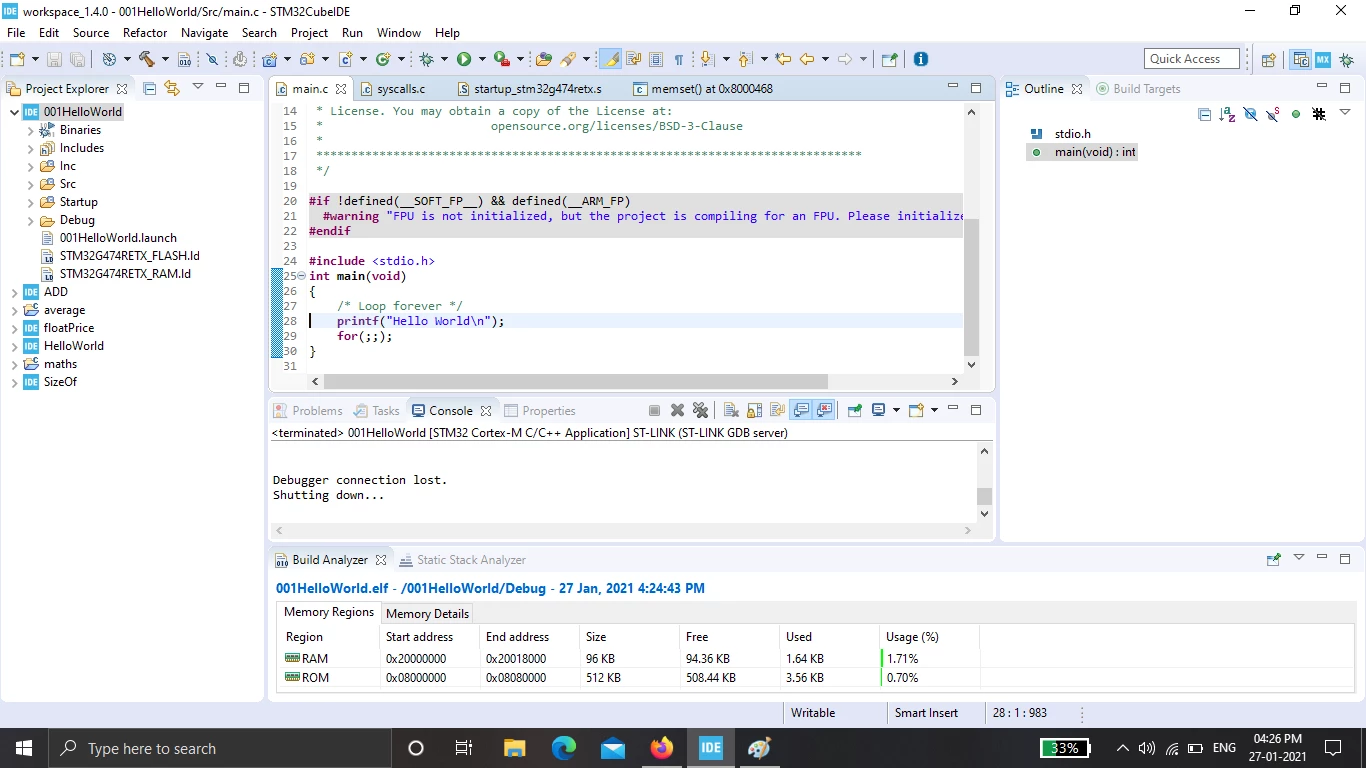Click the Information Center icon
The height and width of the screenshot is (768, 1366).
tap(921, 59)
